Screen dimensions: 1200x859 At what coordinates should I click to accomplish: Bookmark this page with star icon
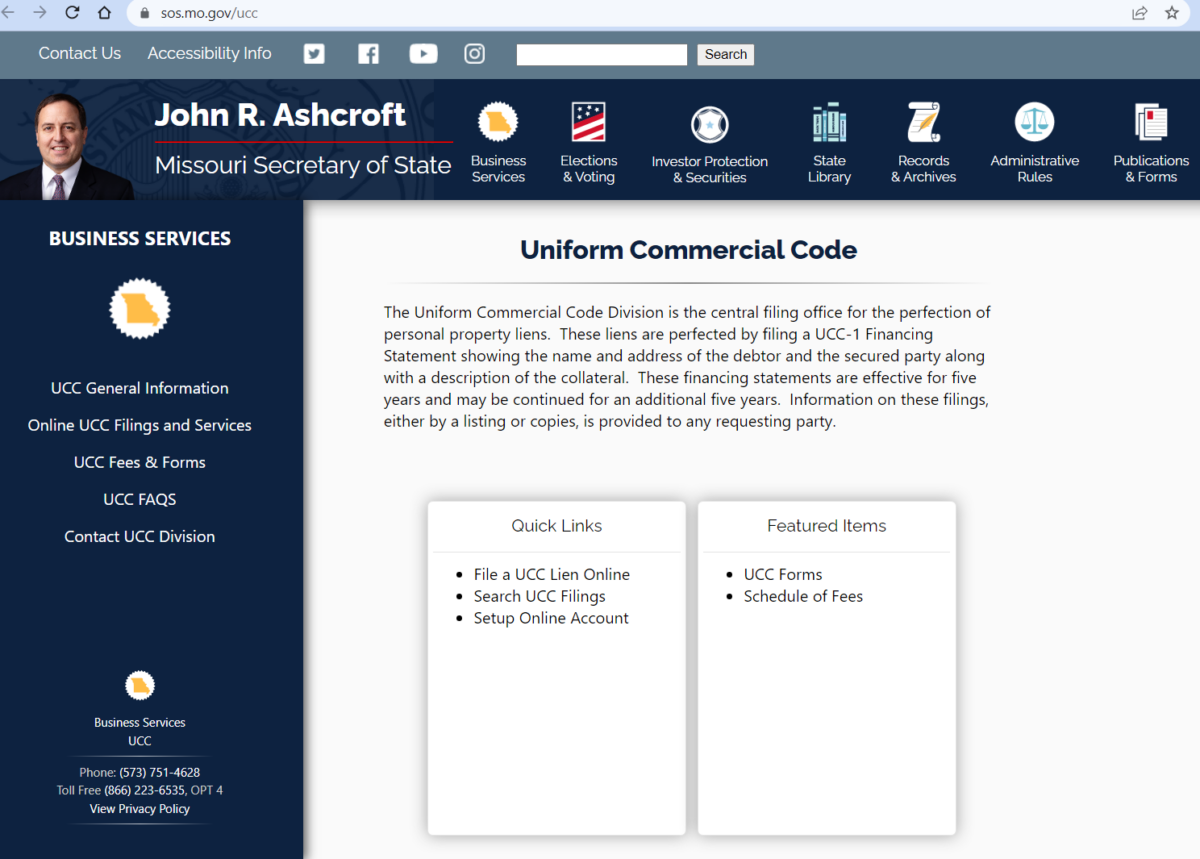(x=1172, y=13)
